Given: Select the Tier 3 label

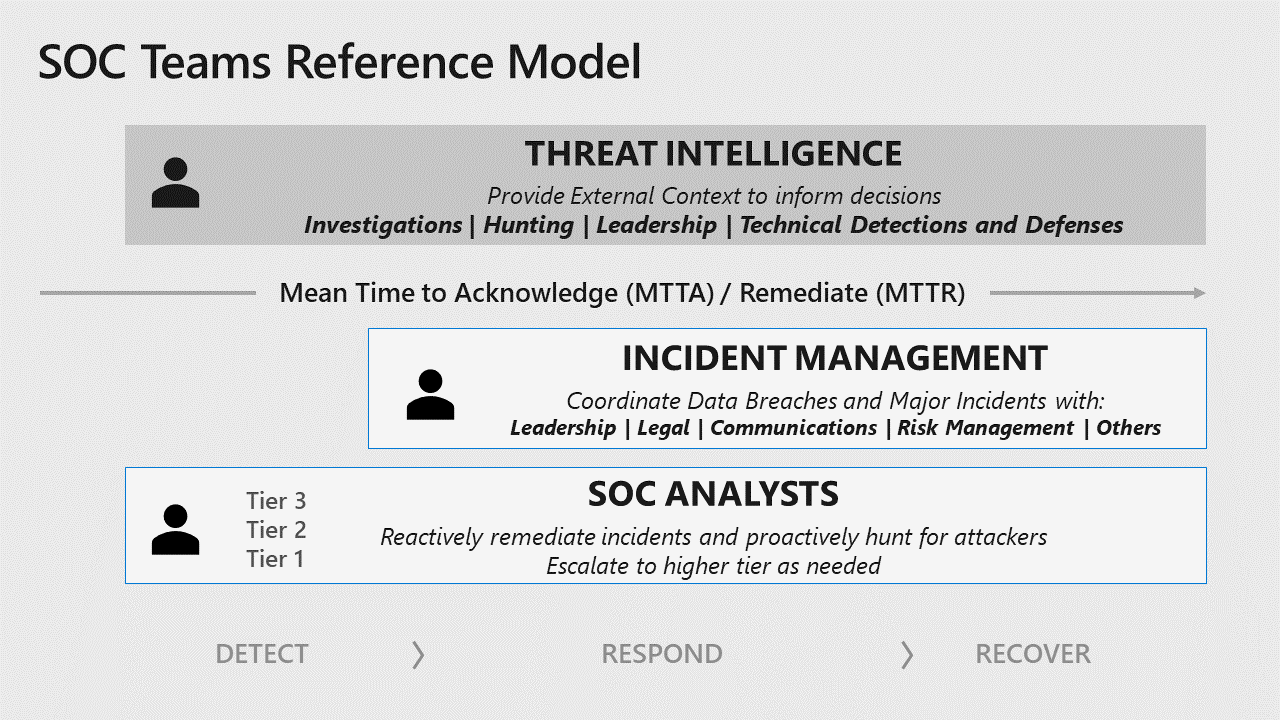Looking at the screenshot, I should click(x=276, y=501).
